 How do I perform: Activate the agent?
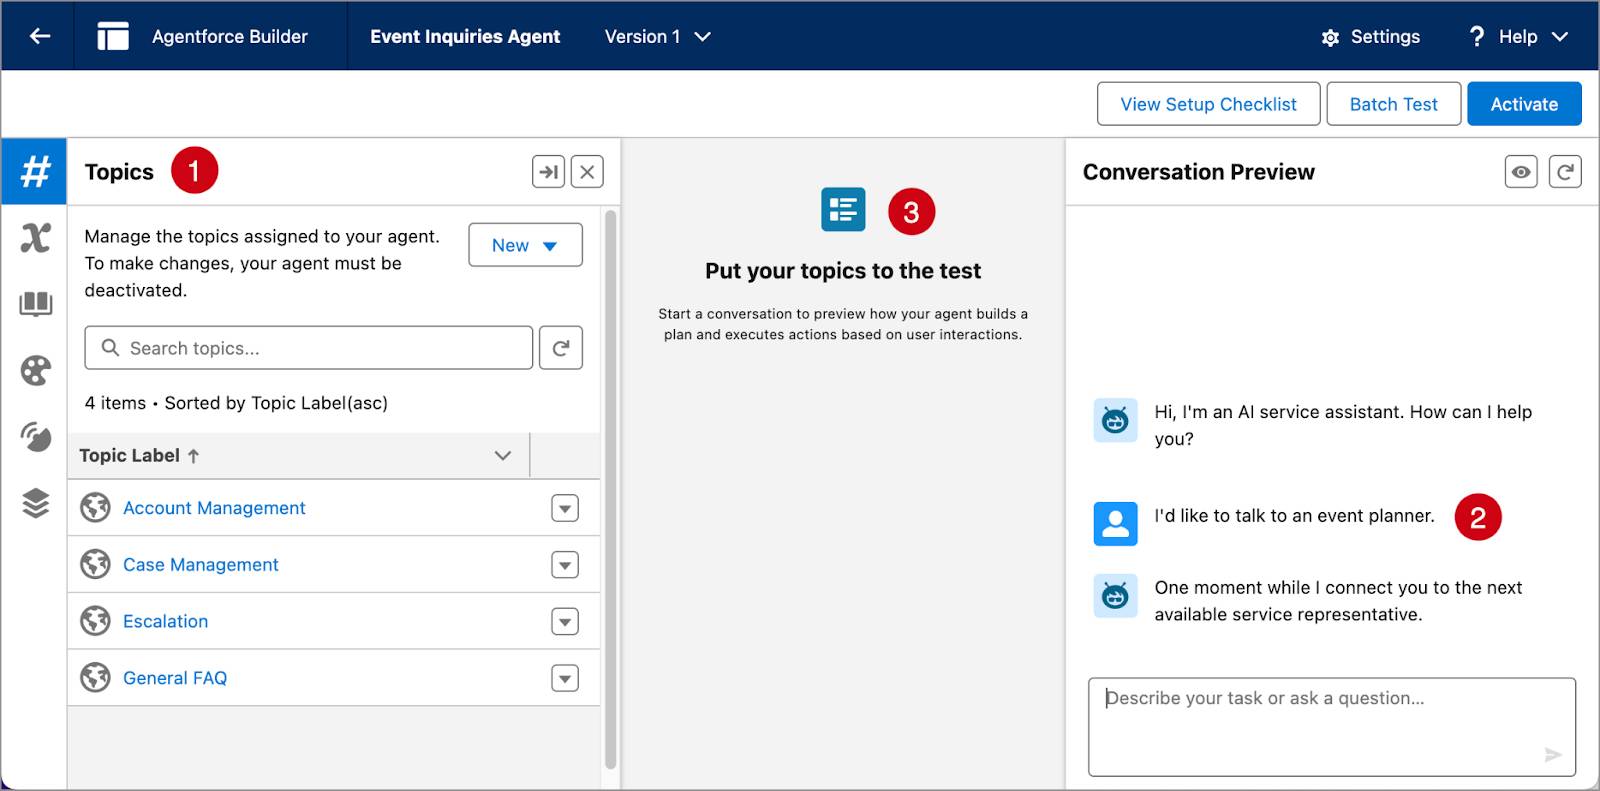1524,104
